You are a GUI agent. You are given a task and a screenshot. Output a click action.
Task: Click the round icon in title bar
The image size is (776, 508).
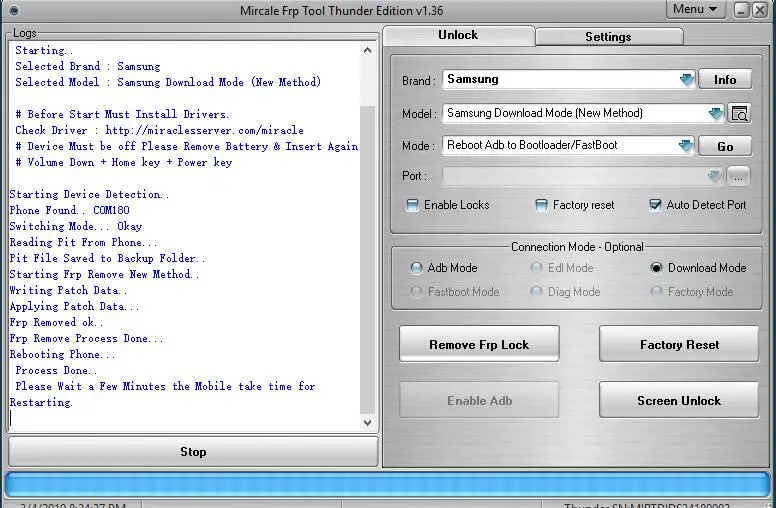click(x=14, y=10)
